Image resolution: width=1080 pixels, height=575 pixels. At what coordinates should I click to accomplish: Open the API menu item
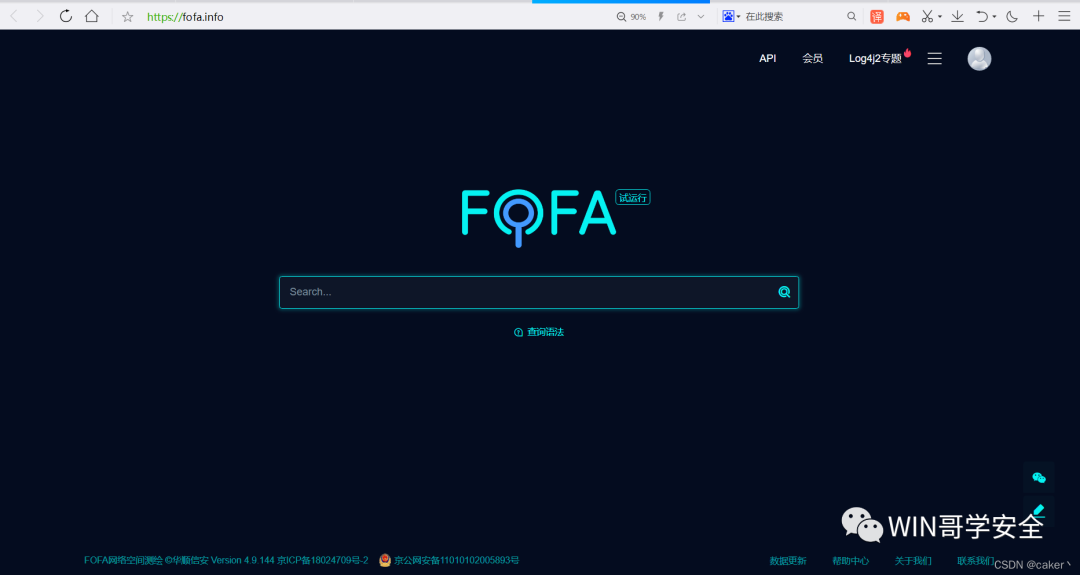tap(767, 59)
